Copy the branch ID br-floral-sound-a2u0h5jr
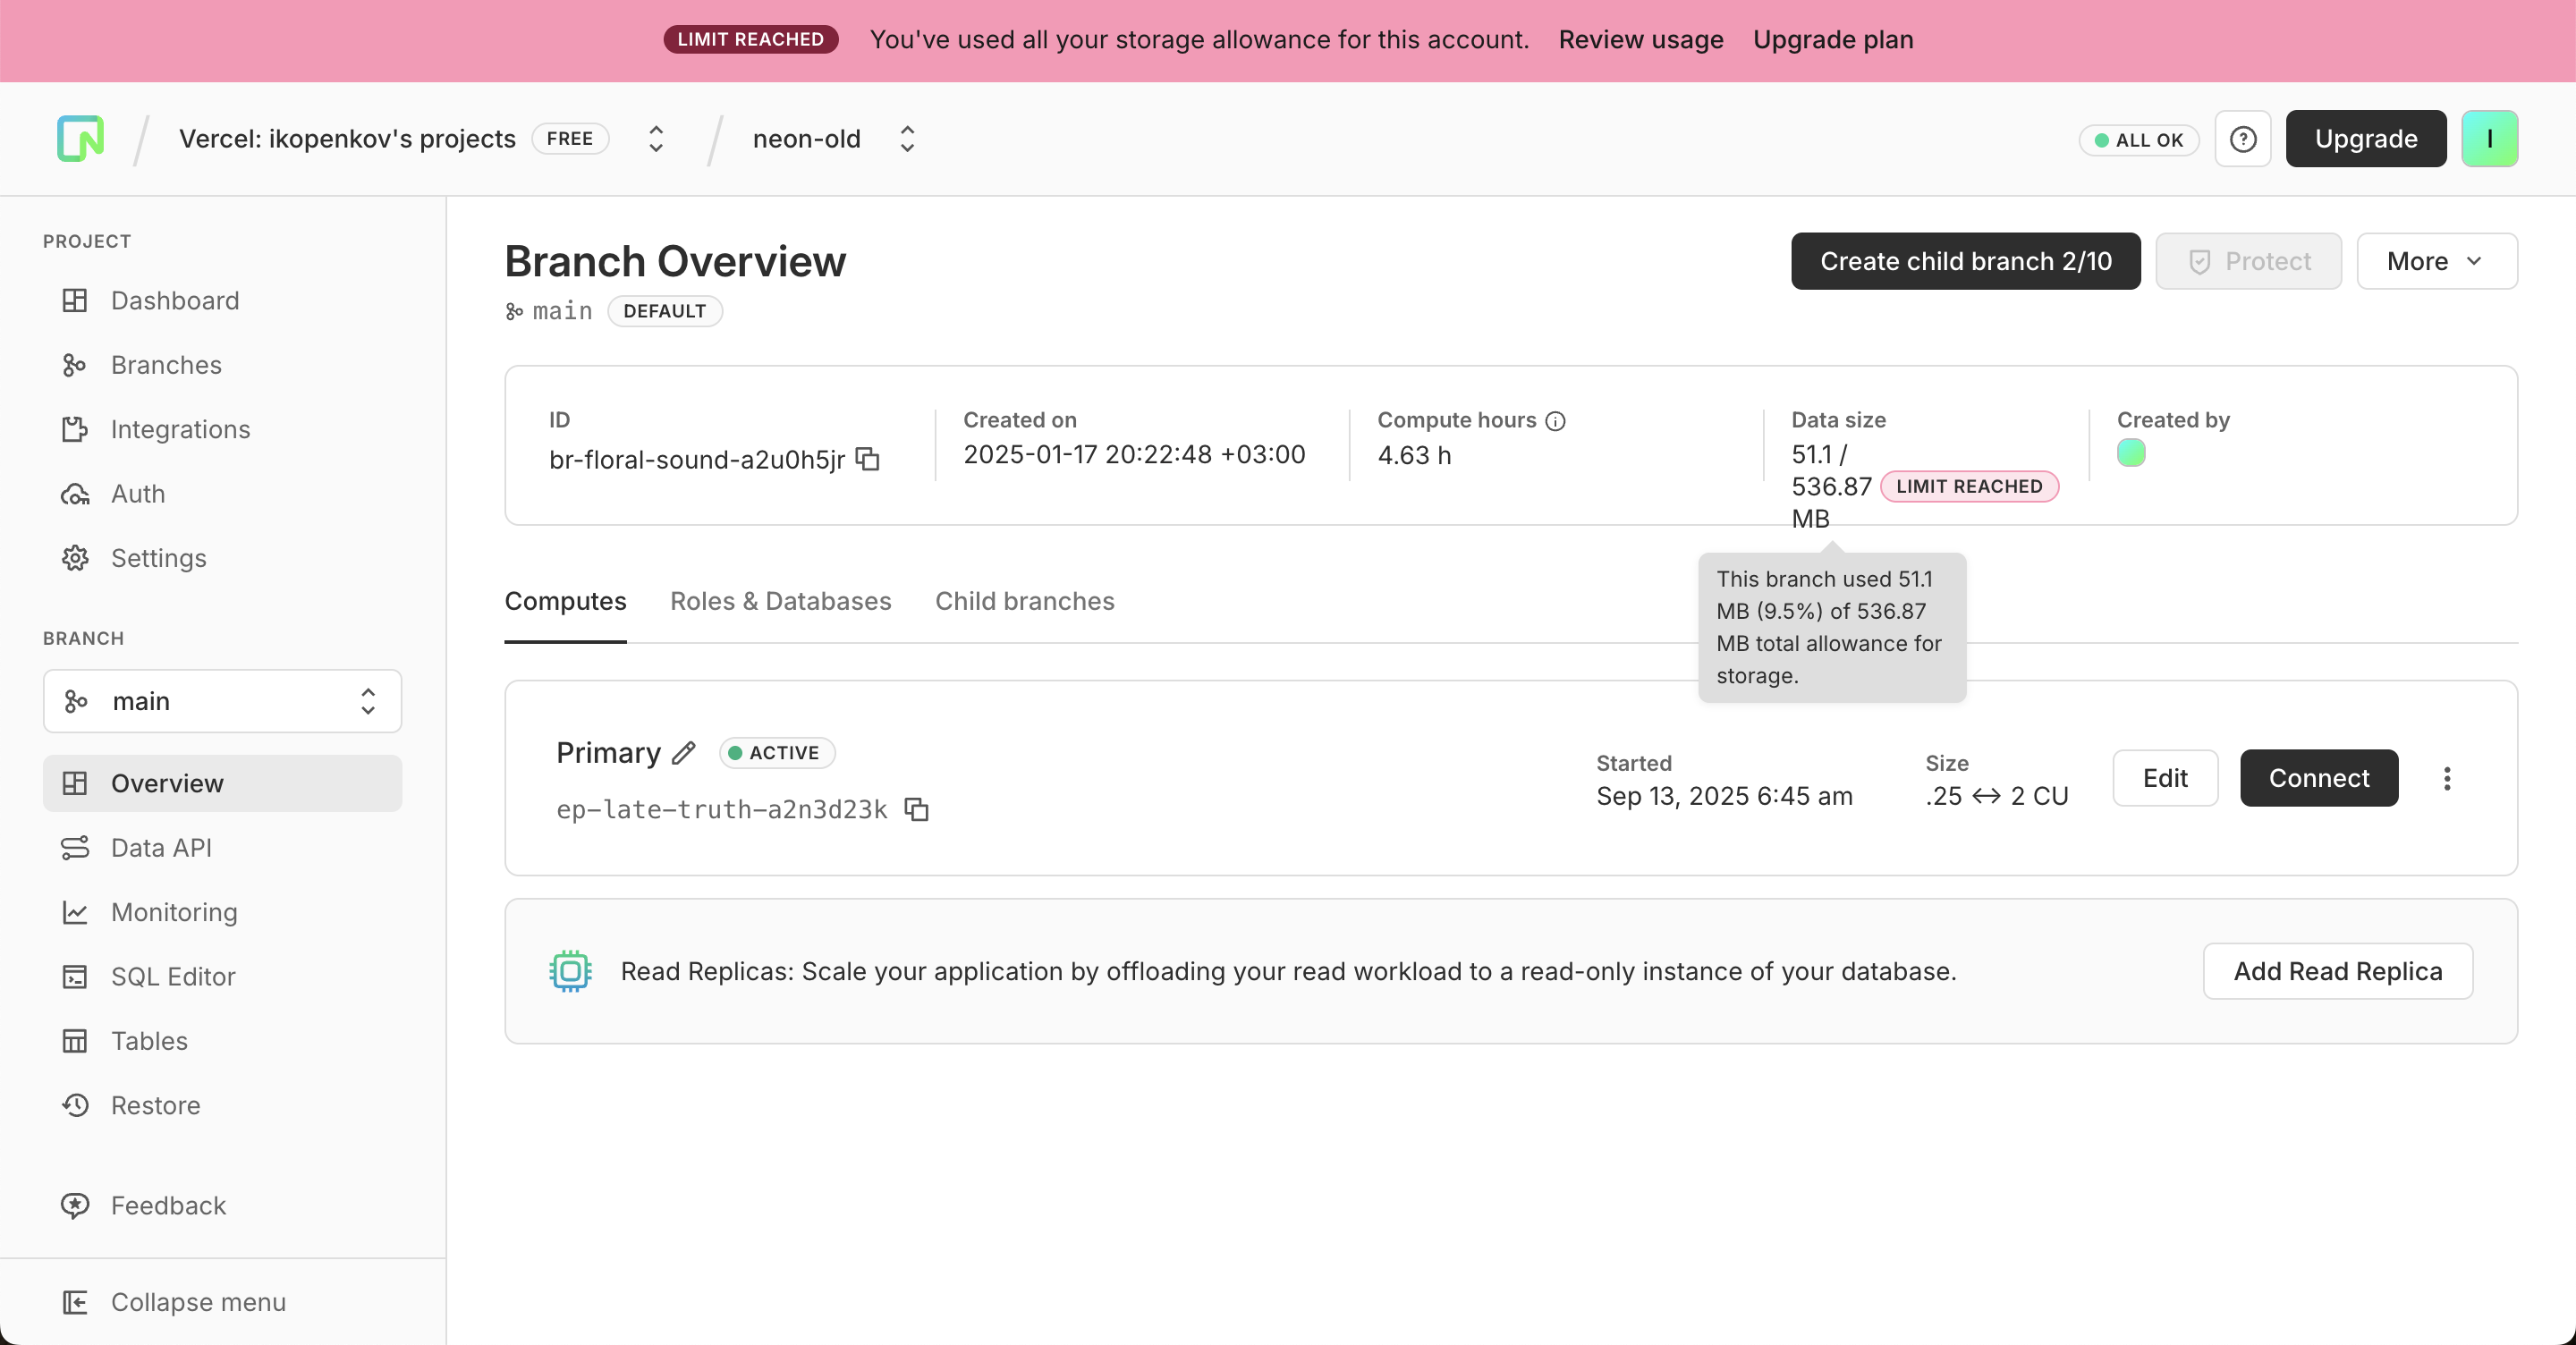The width and height of the screenshot is (2576, 1345). pos(868,459)
